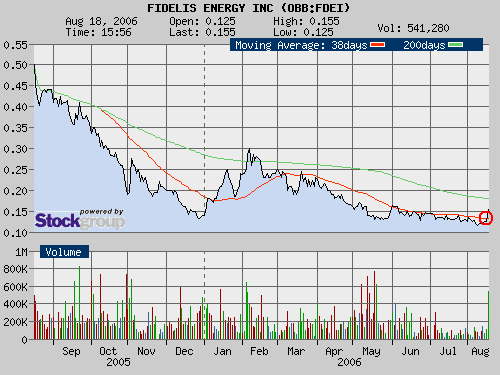
Task: Click the red 38days legend swatch
Action: (x=378, y=45)
